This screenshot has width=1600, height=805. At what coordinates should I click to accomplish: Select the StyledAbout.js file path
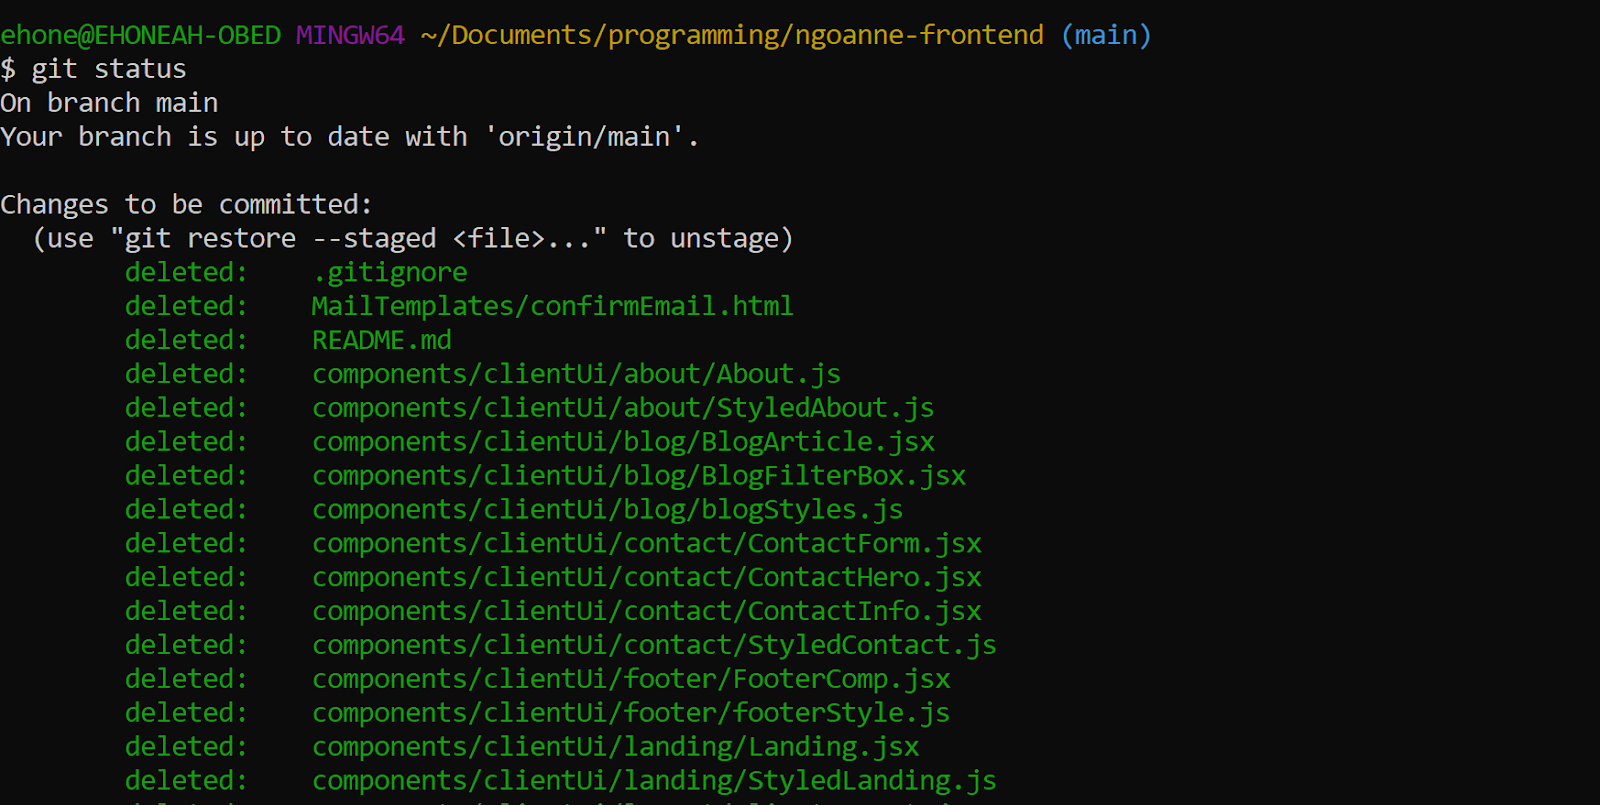point(623,408)
